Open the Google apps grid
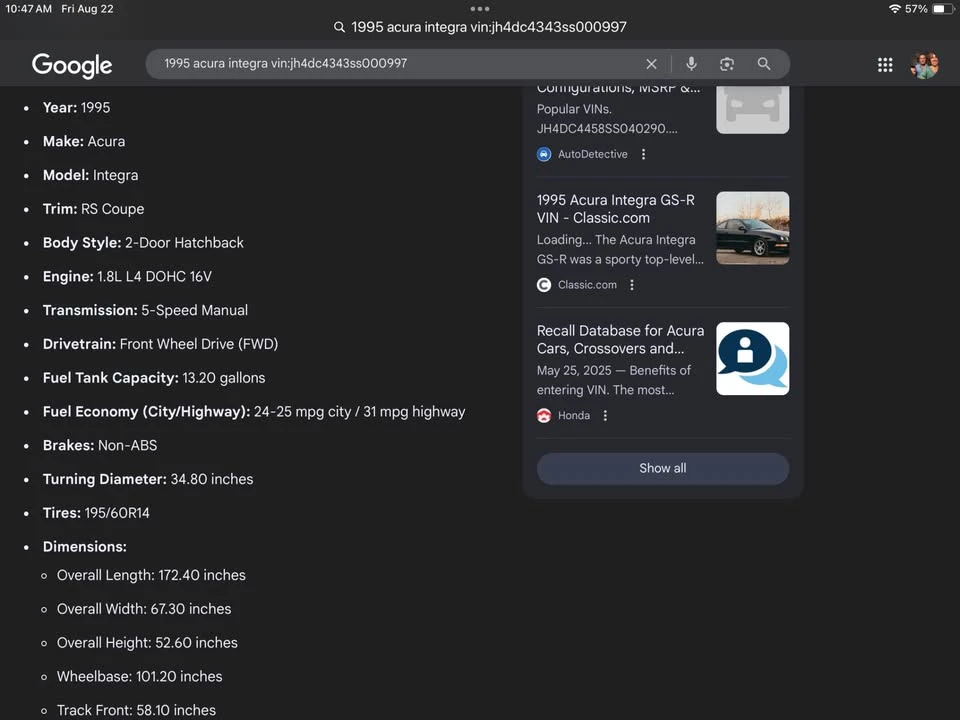The image size is (960, 720). 885,65
